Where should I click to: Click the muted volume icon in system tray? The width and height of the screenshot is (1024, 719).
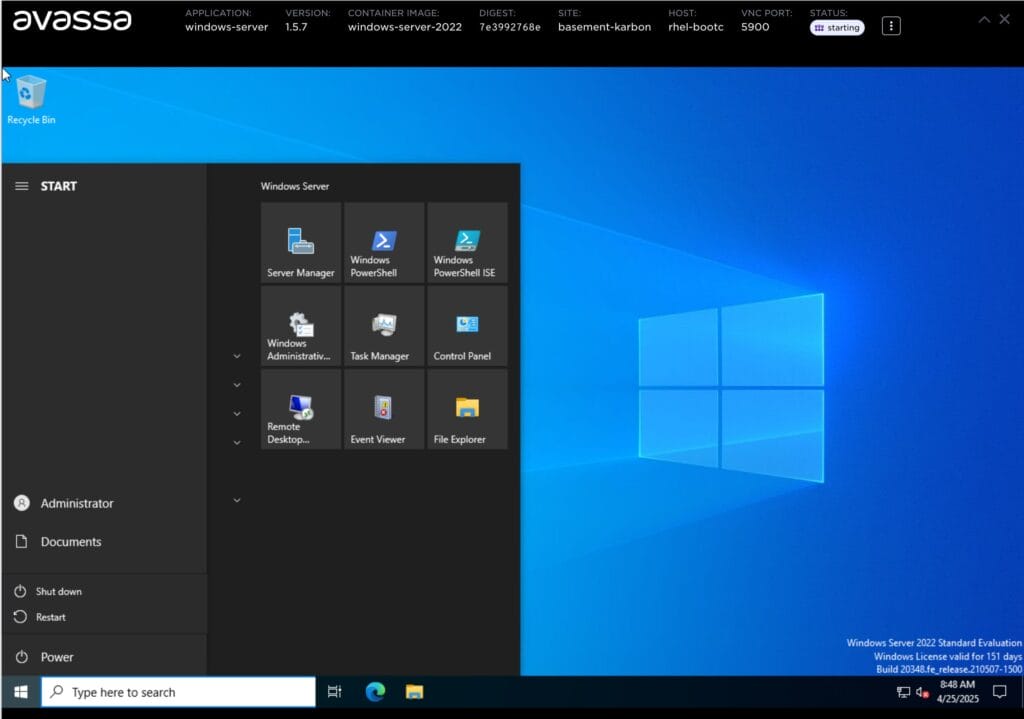pyautogui.click(x=921, y=691)
